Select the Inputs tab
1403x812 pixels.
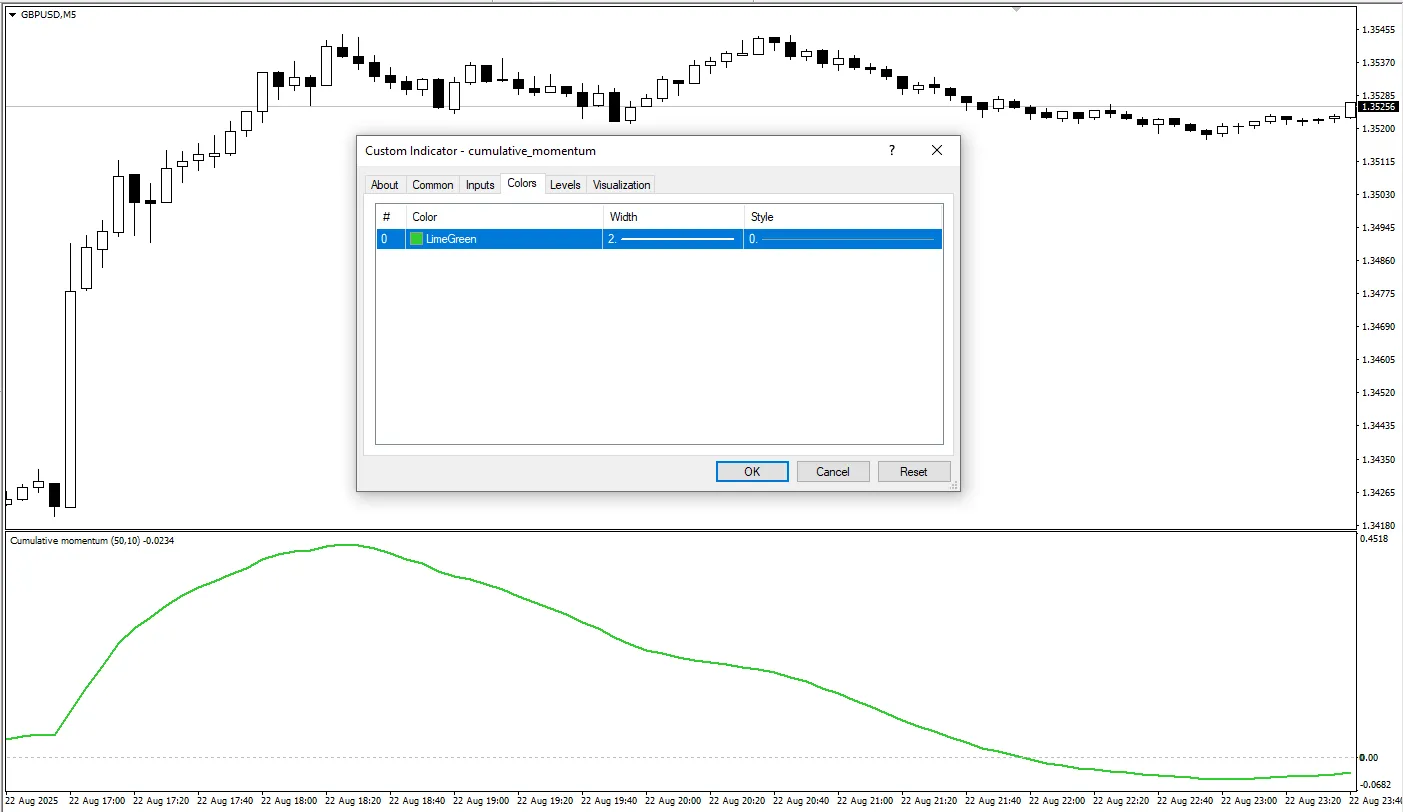(479, 184)
